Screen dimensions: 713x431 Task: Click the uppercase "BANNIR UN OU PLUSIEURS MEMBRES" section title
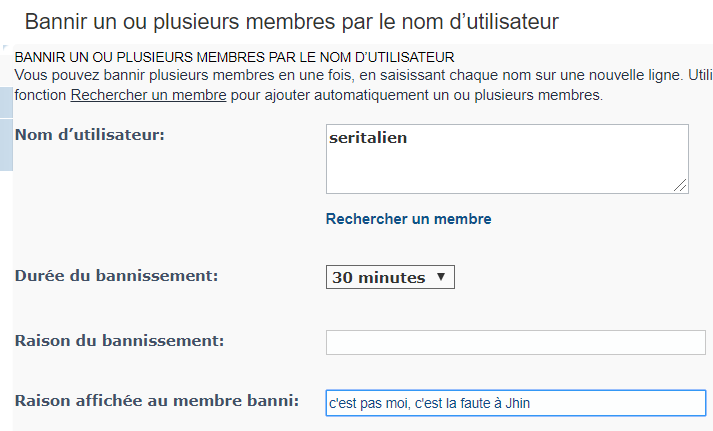[x=235, y=57]
